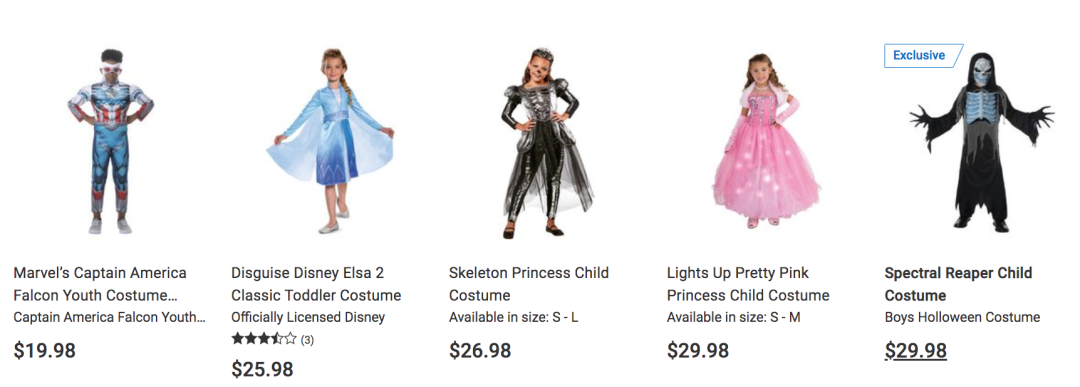Open the Elsa 2 toddler costume image

[331, 141]
